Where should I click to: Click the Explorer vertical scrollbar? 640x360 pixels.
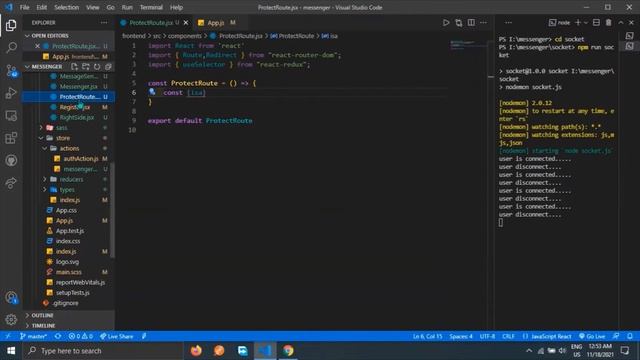[x=112, y=210]
